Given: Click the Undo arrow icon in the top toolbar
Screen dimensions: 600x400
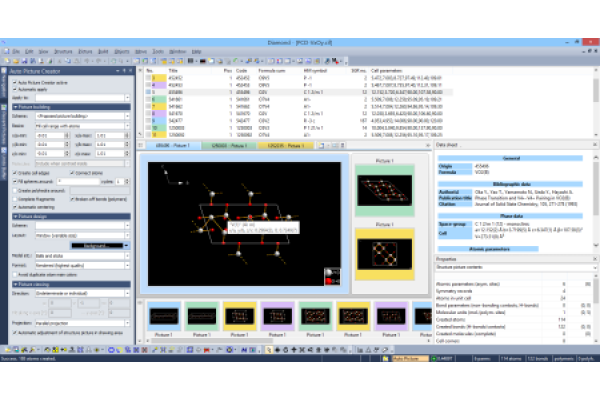Looking at the screenshot, I should (87, 61).
